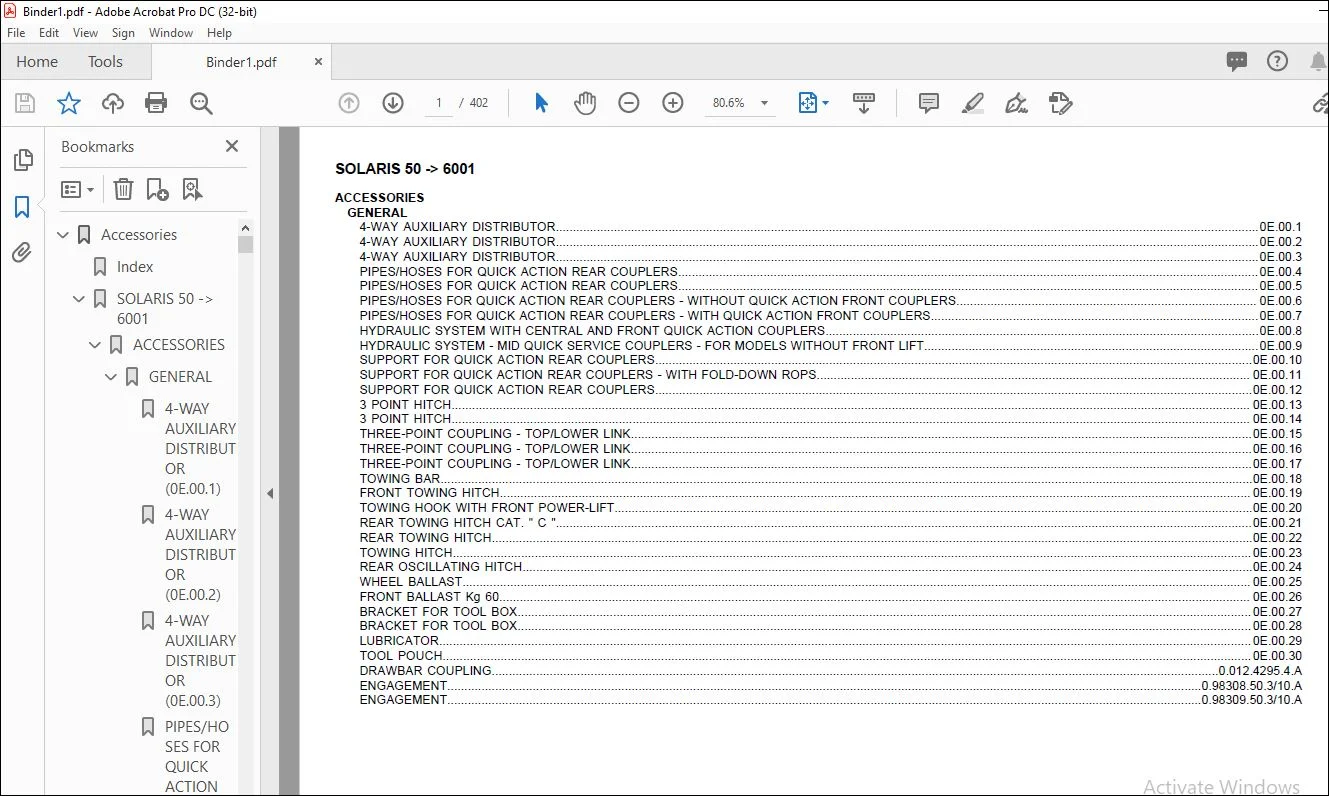Open bookmark 4-WAY AUXILIARY DISTRIBUTOR (0E.00.2)
Viewport: 1329px width, 796px height.
pos(200,554)
